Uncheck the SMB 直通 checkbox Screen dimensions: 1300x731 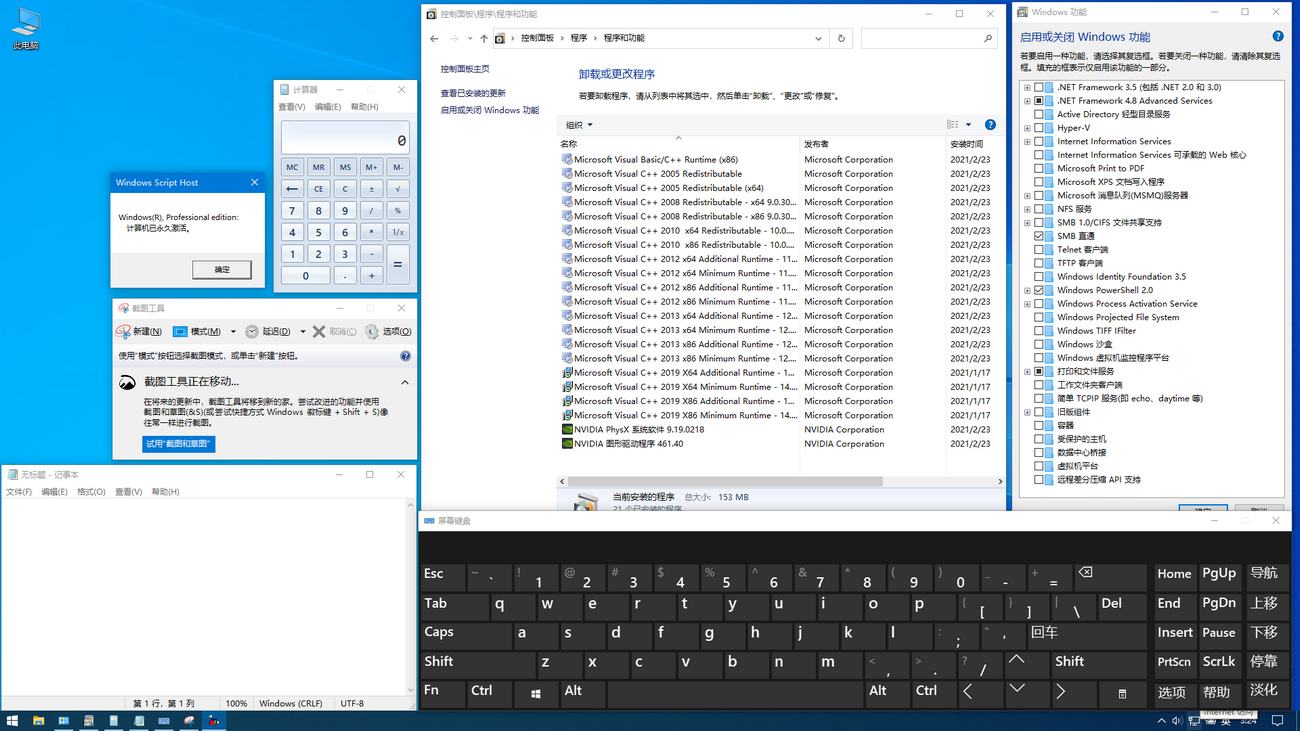point(1039,236)
